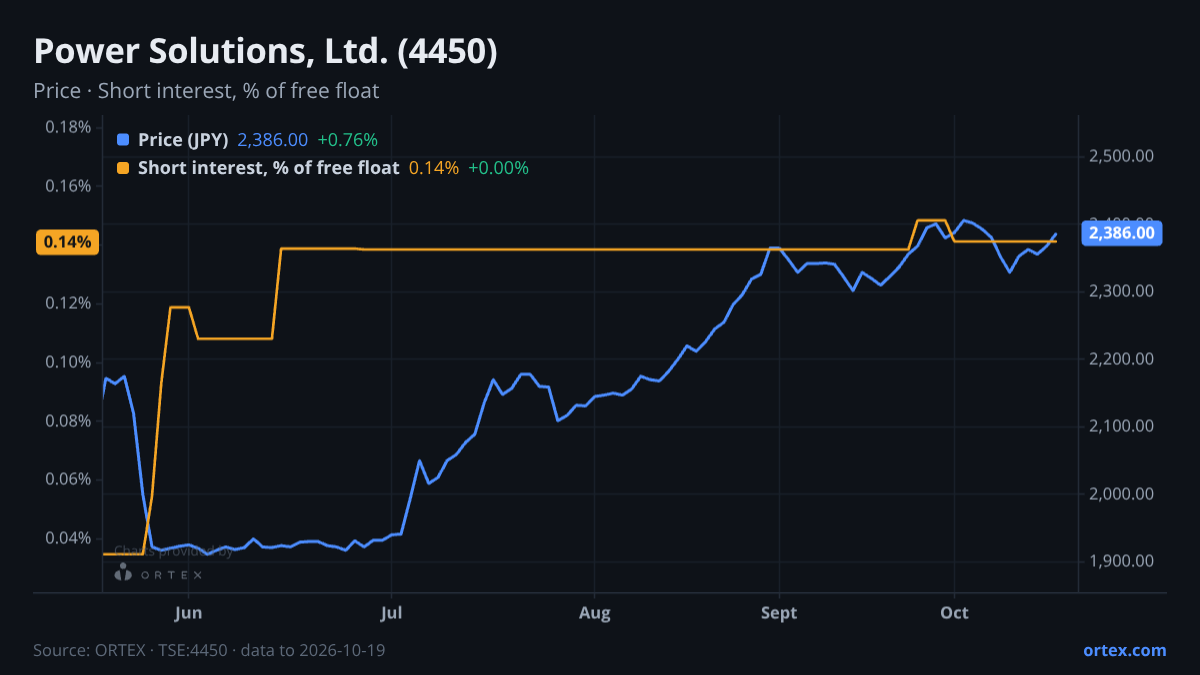
Task: Click the Jun label on the time axis
Action: click(x=188, y=613)
